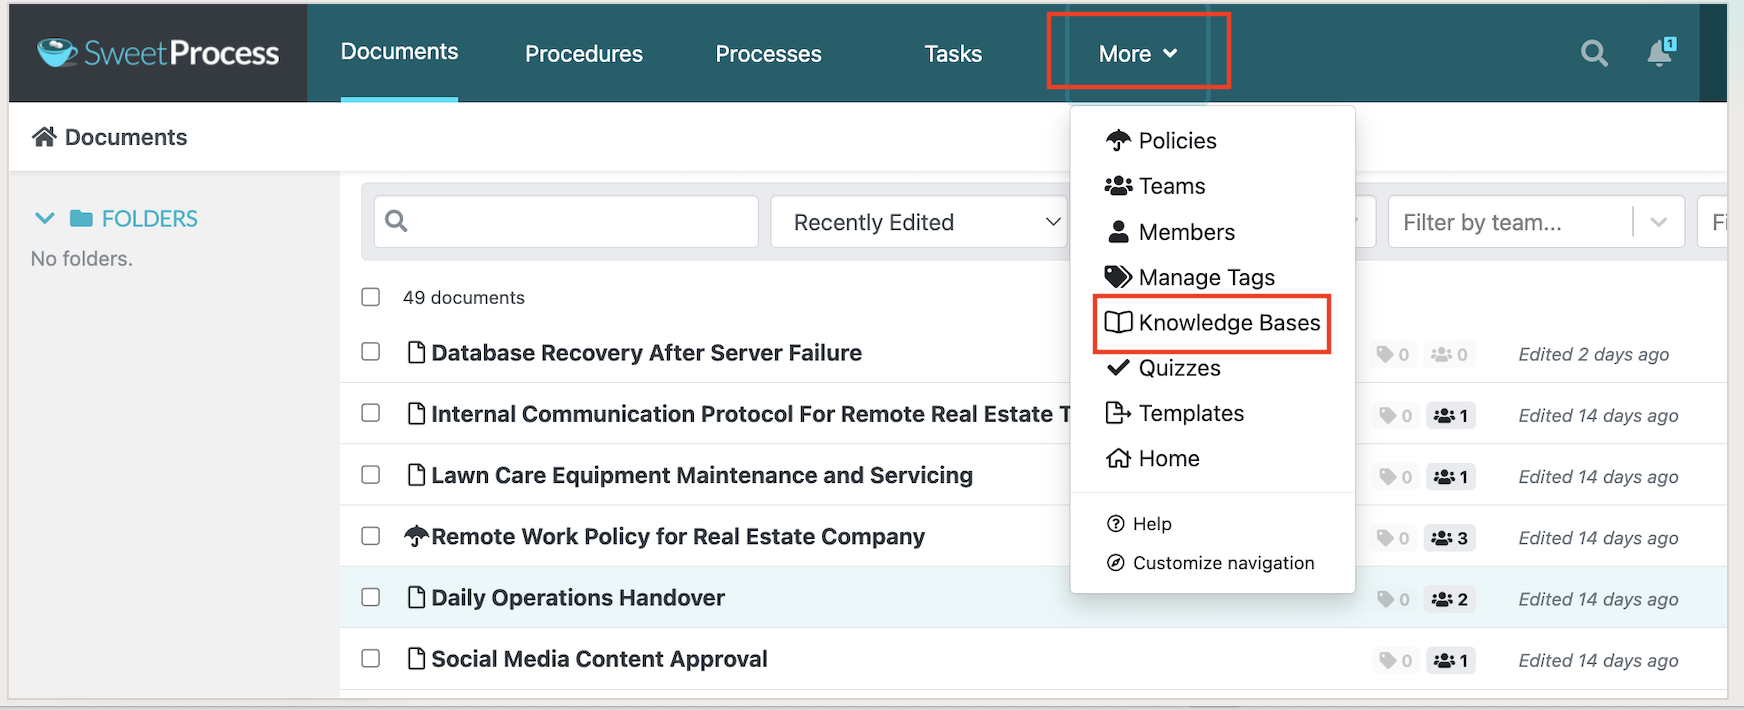Click the team count badge on Lawn Care row
This screenshot has height=710, width=1744.
[1450, 477]
